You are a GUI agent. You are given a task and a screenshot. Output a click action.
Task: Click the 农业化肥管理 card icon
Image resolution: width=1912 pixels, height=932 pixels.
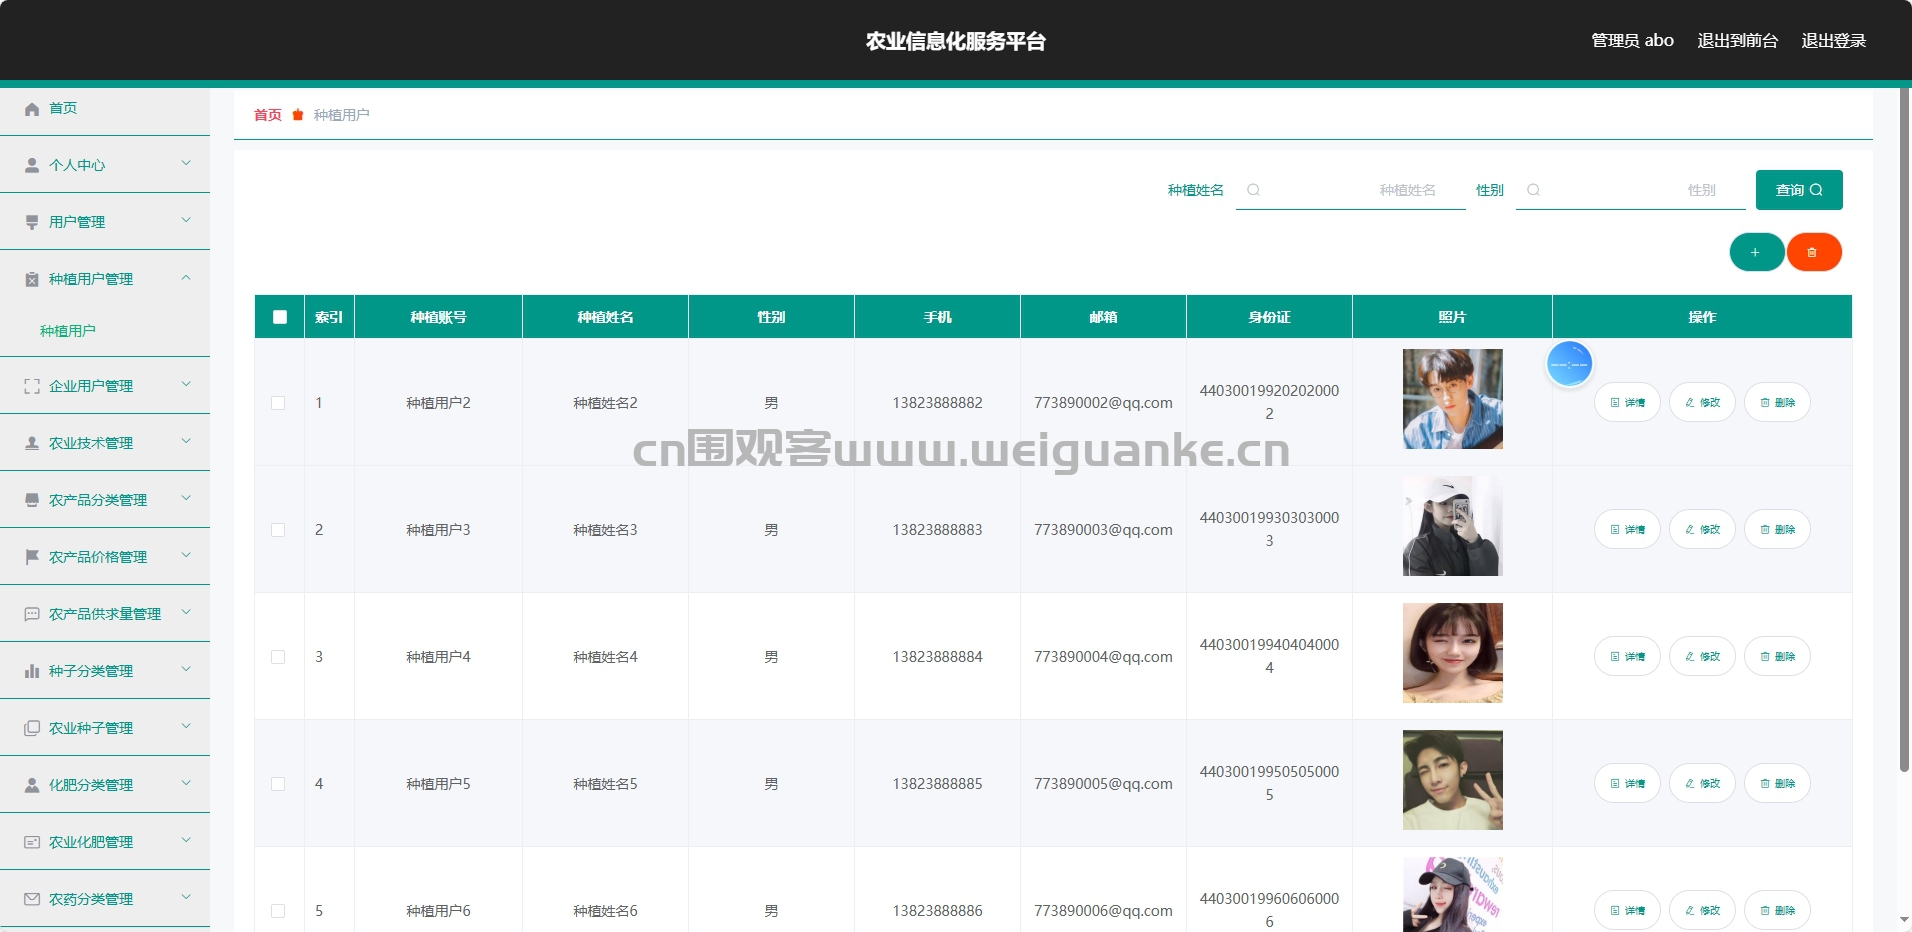point(32,842)
